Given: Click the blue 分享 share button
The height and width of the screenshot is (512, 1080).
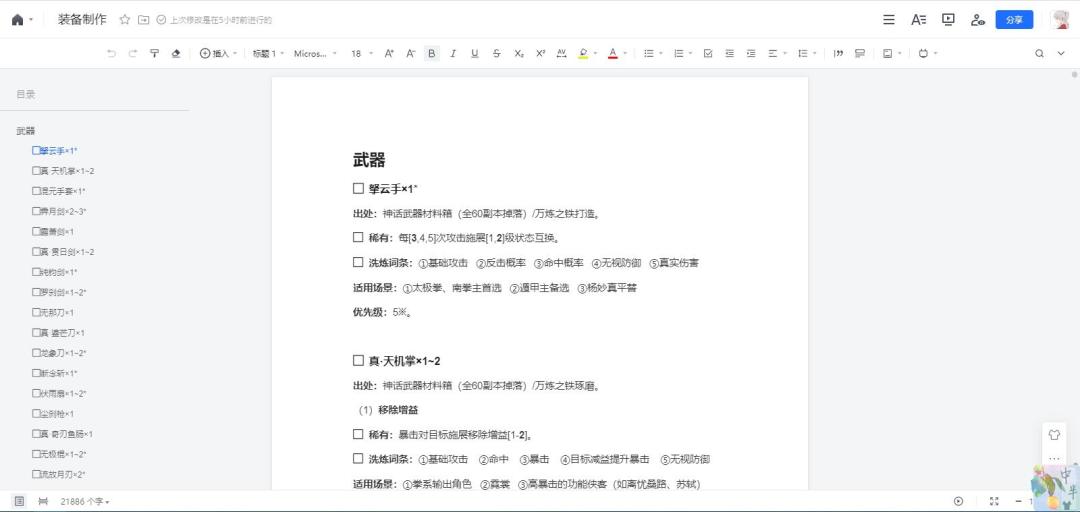Looking at the screenshot, I should (1013, 20).
